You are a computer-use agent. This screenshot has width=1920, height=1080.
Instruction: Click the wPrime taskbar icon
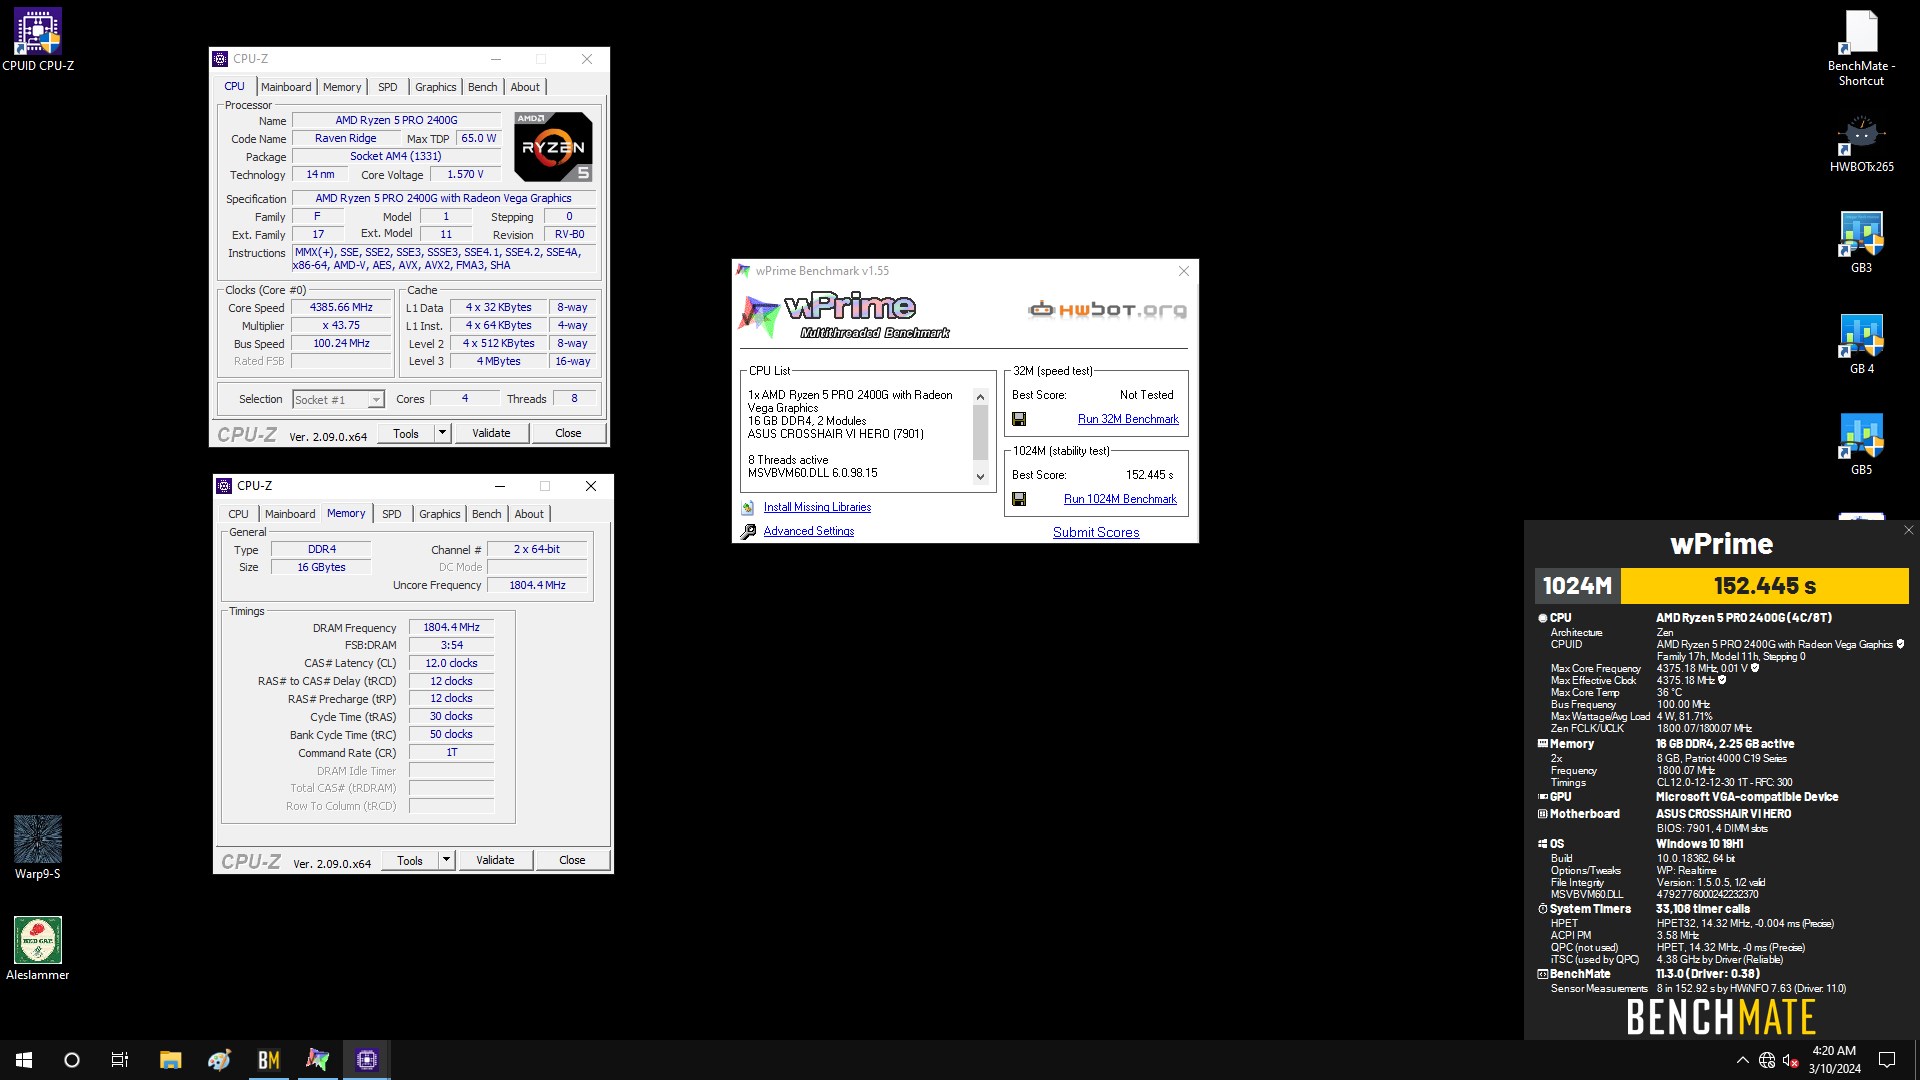click(318, 1060)
